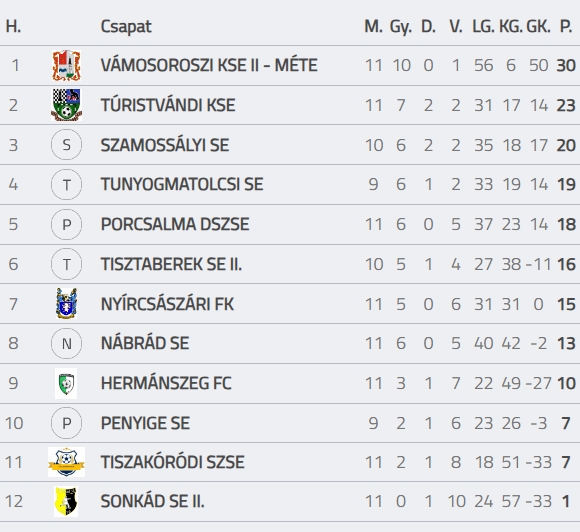Viewport: 580px width, 532px height.
Task: Click the Penyige SE 'P' placeholder logo
Action: coord(66,423)
